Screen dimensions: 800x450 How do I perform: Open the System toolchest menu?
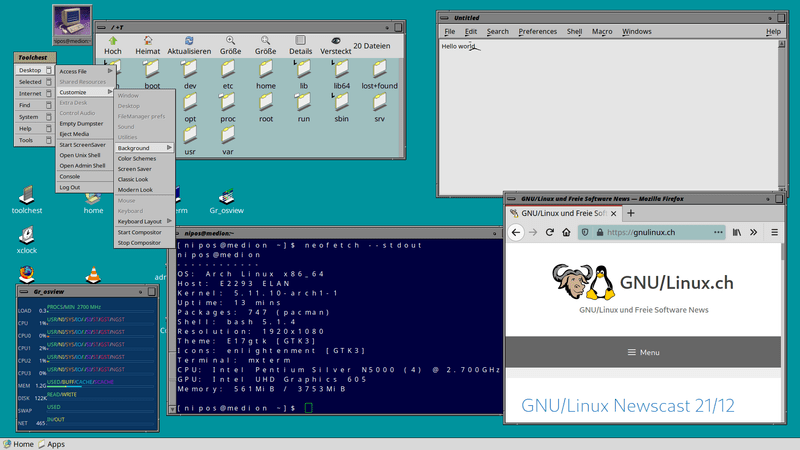click(x=34, y=117)
